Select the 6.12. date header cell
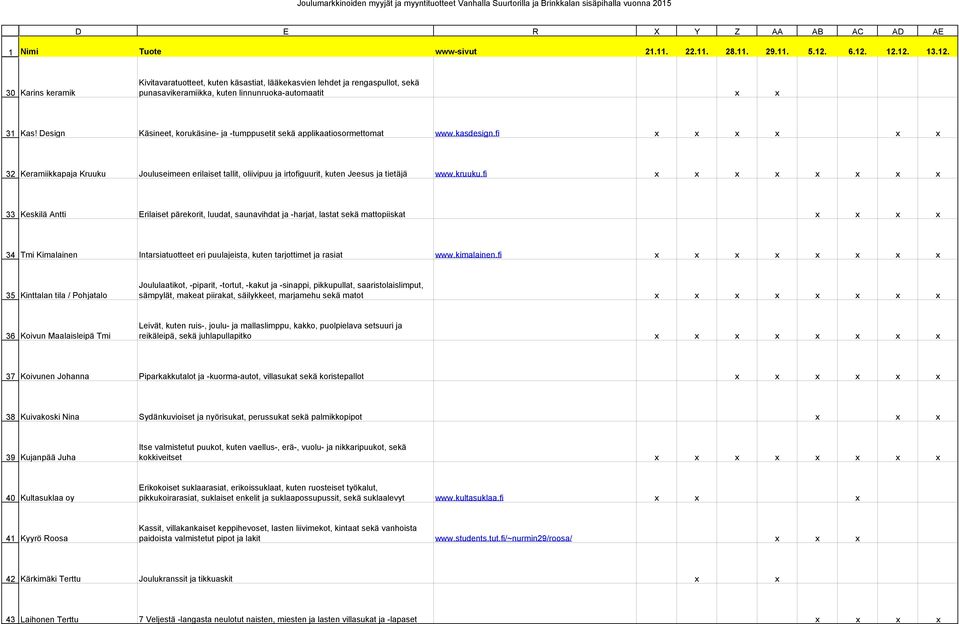 tap(857, 46)
